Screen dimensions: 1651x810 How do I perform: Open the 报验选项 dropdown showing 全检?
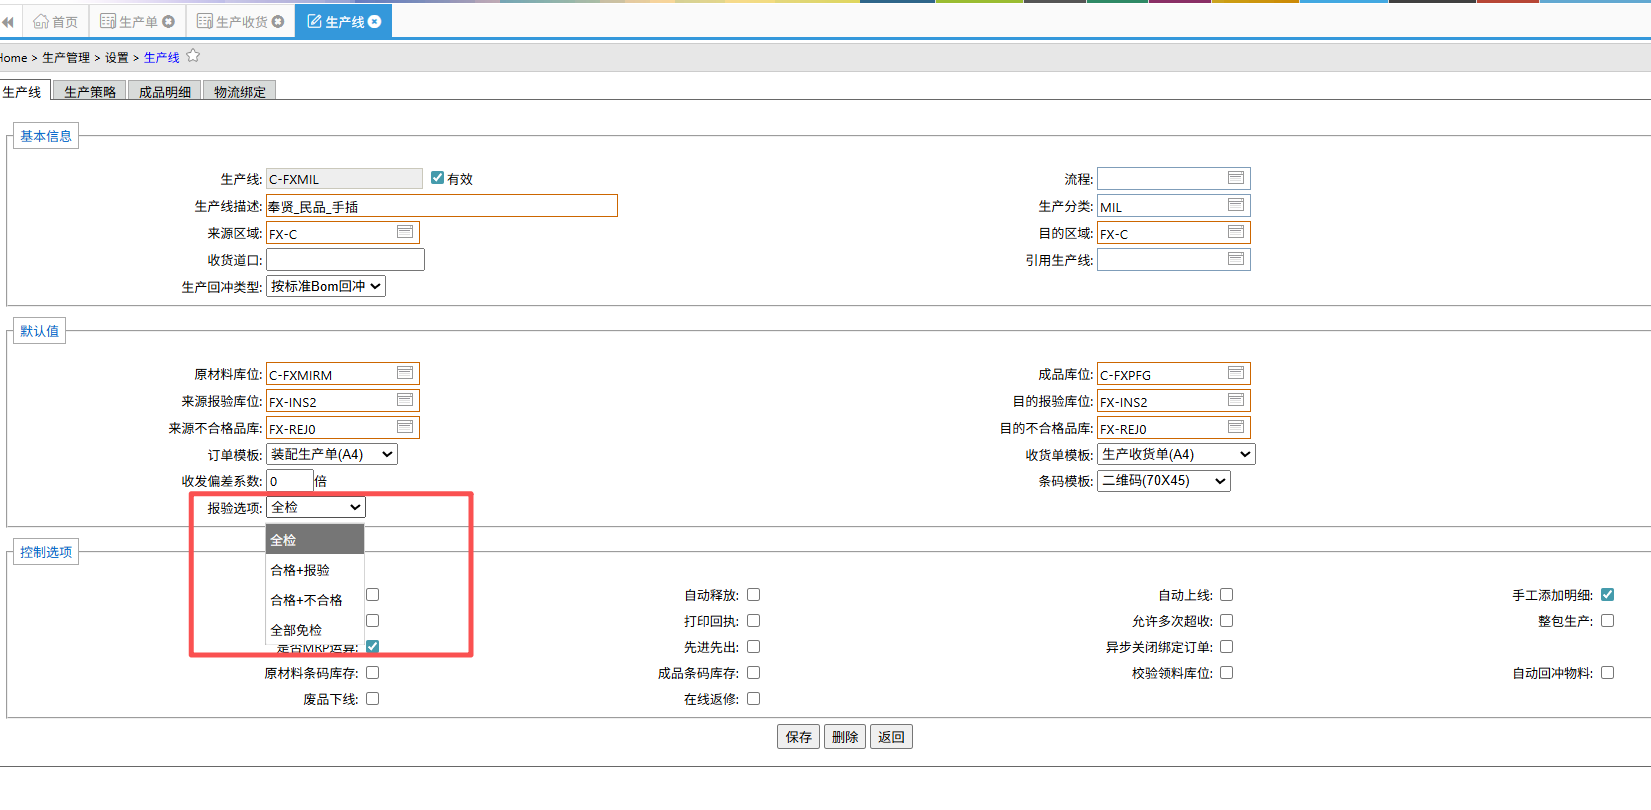316,507
